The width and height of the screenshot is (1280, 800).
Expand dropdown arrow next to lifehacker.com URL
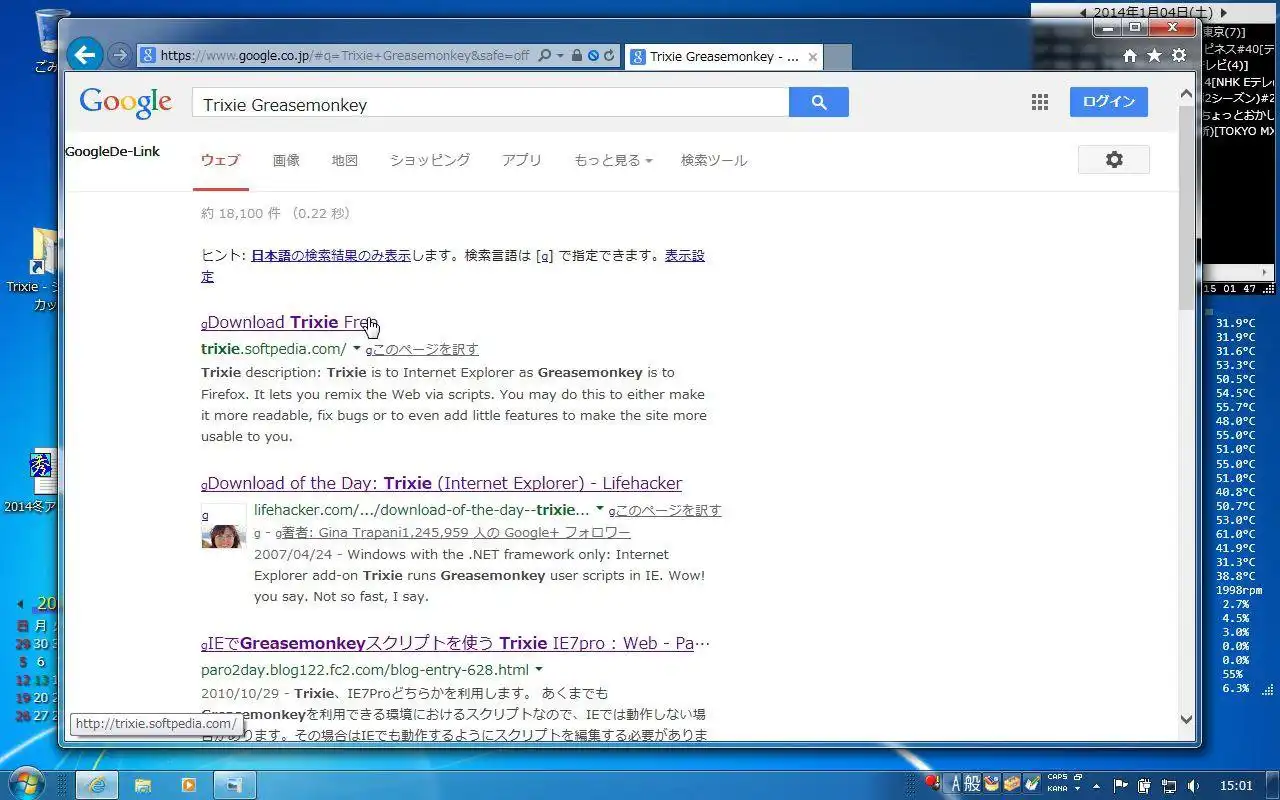(600, 509)
